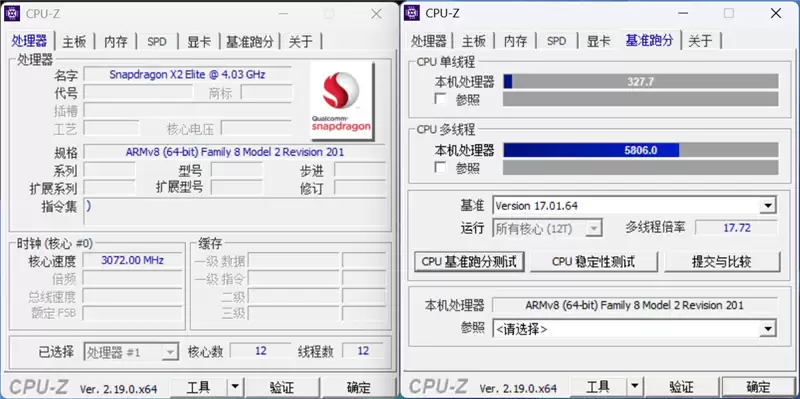
Task: Click Ver. 2.19.0.x64 text in right window
Action: 518,389
